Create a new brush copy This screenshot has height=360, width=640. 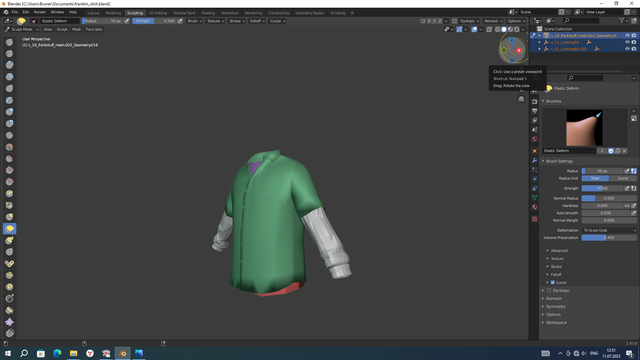pos(618,151)
